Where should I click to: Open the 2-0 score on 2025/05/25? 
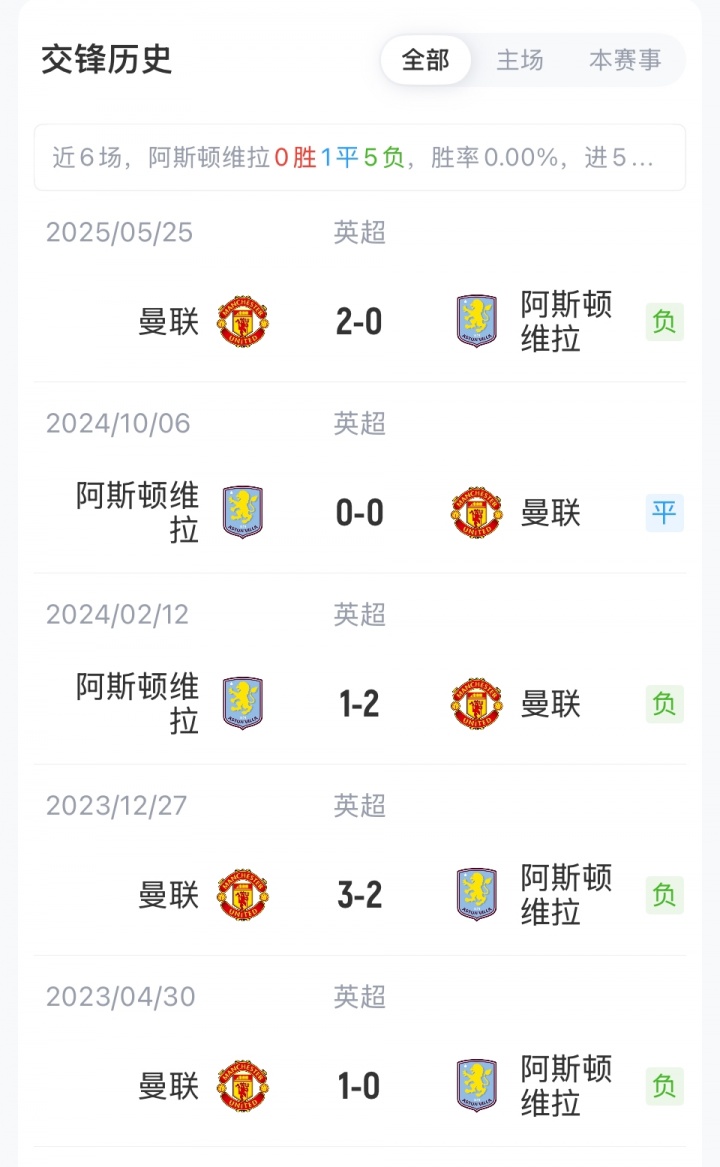[x=359, y=322]
